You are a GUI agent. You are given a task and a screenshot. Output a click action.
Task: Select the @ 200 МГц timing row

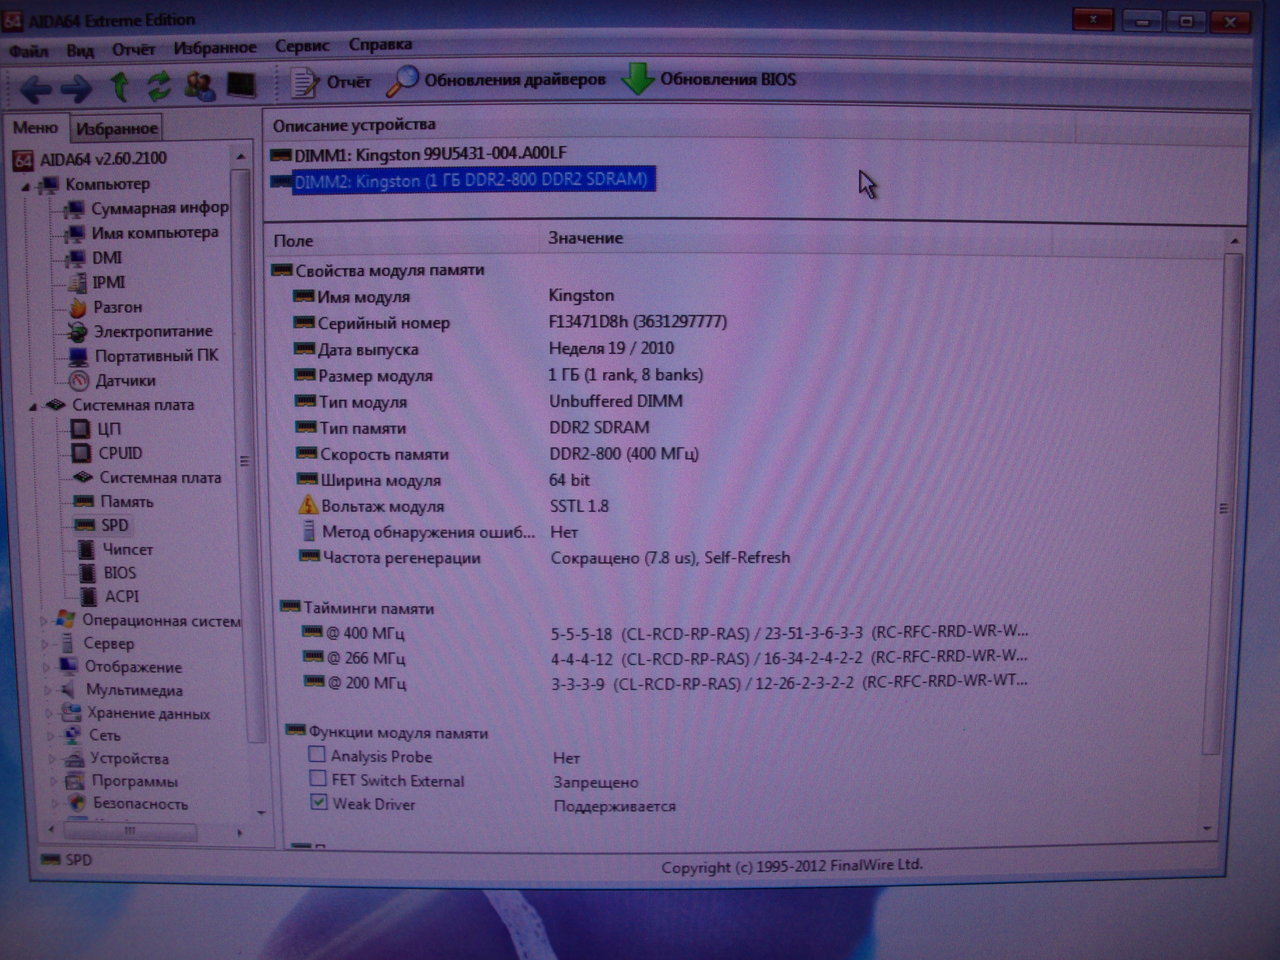[665, 683]
